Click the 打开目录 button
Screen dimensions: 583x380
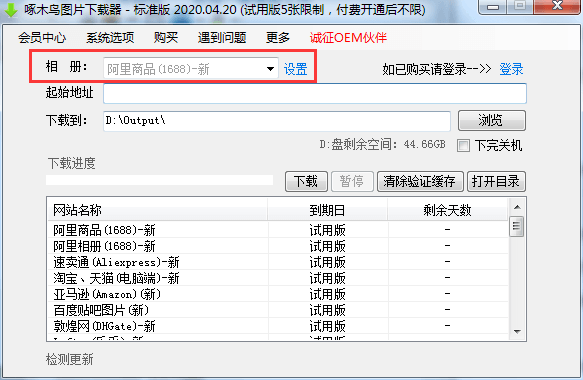click(x=496, y=181)
